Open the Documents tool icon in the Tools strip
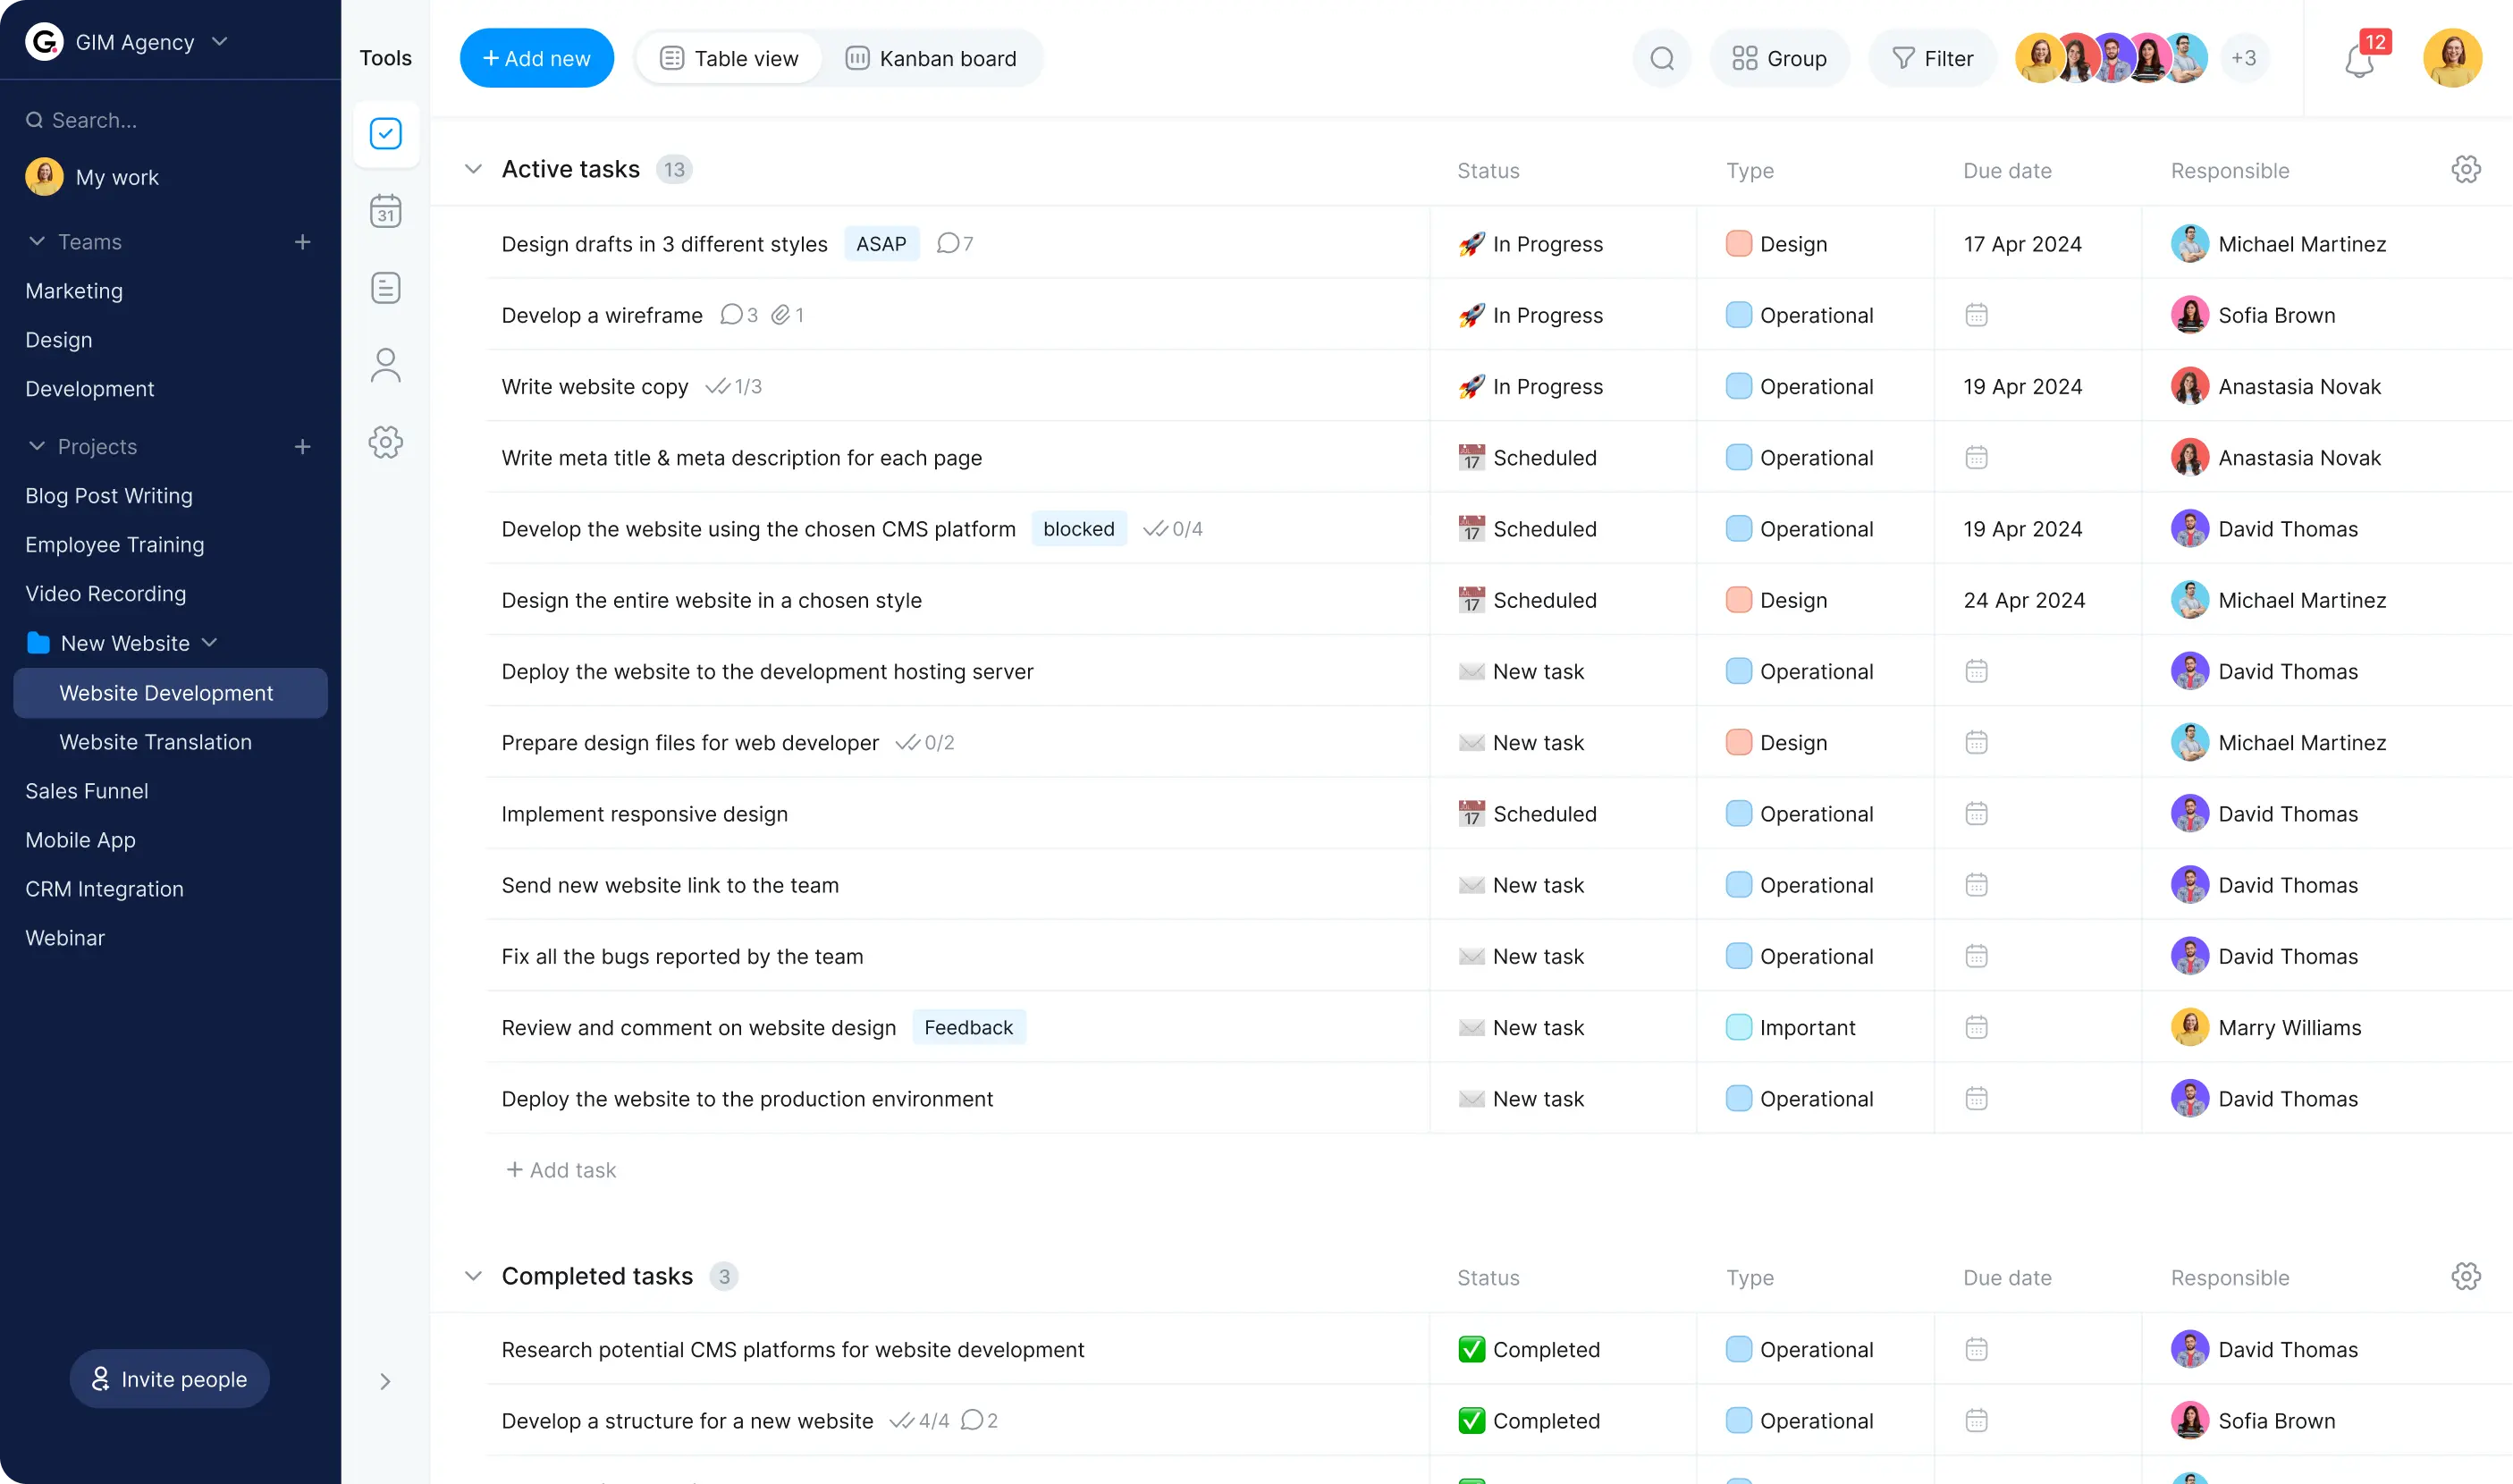The image size is (2513, 1484). [385, 288]
